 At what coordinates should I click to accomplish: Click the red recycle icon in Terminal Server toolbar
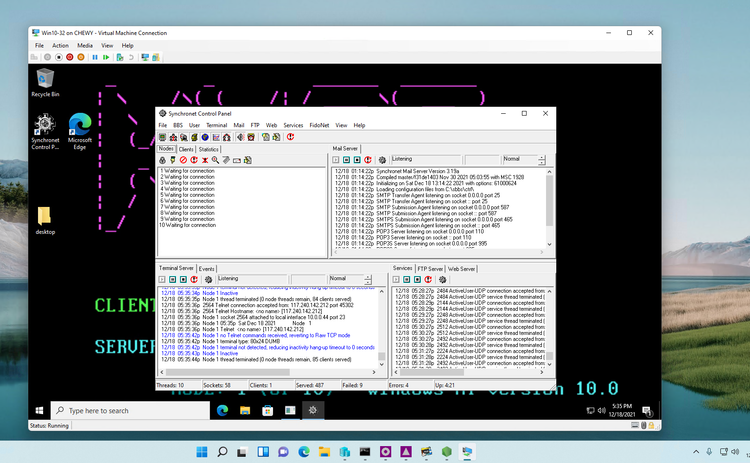194,279
